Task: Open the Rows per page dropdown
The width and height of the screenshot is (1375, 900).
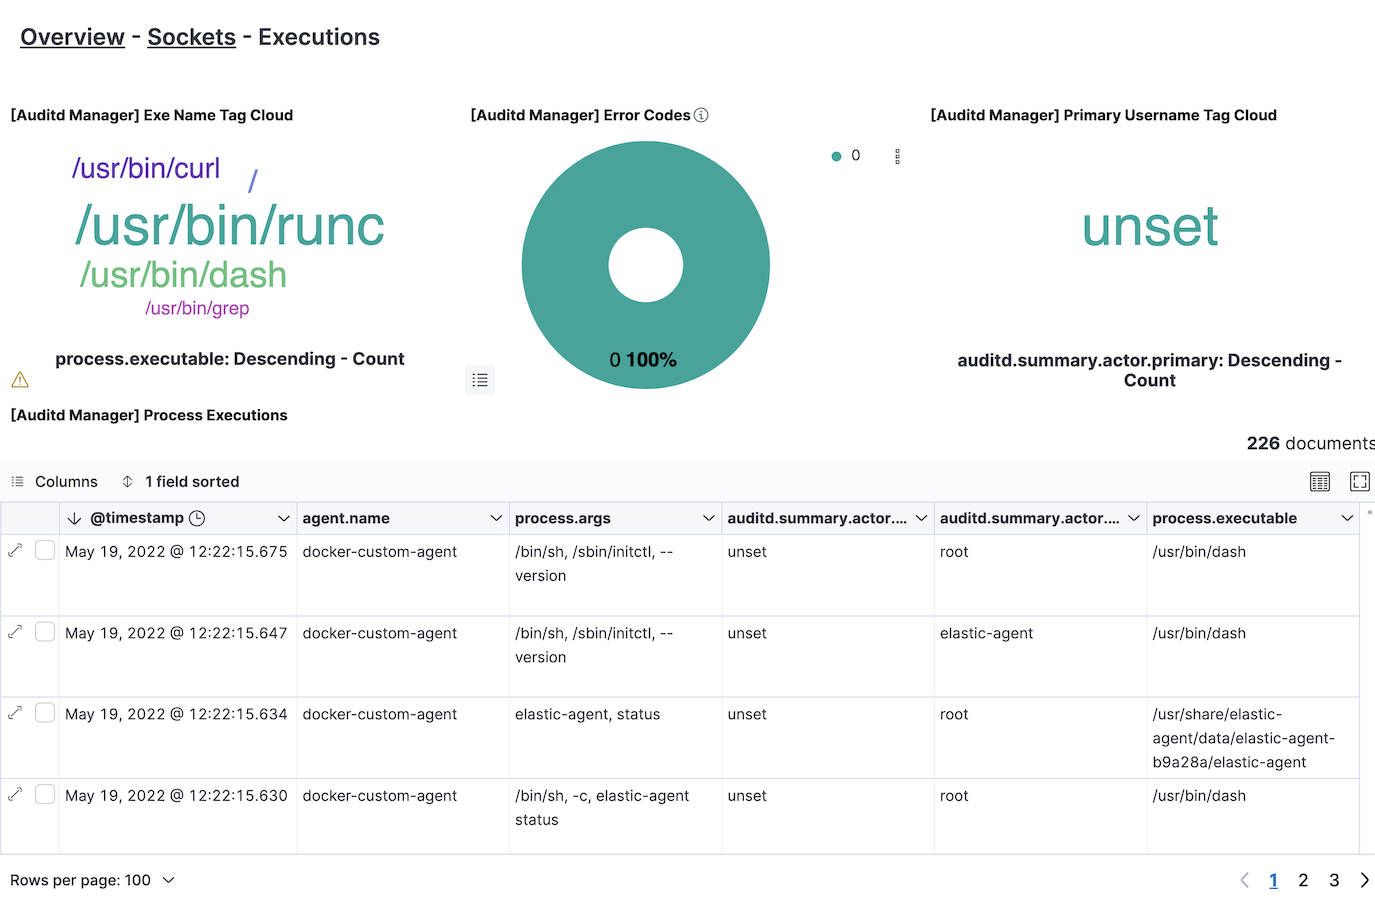Action: click(92, 880)
